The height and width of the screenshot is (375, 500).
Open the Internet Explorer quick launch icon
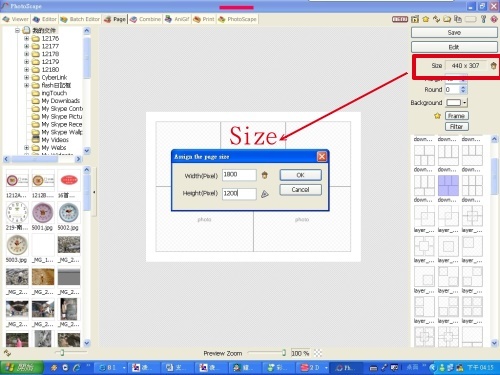click(x=77, y=368)
